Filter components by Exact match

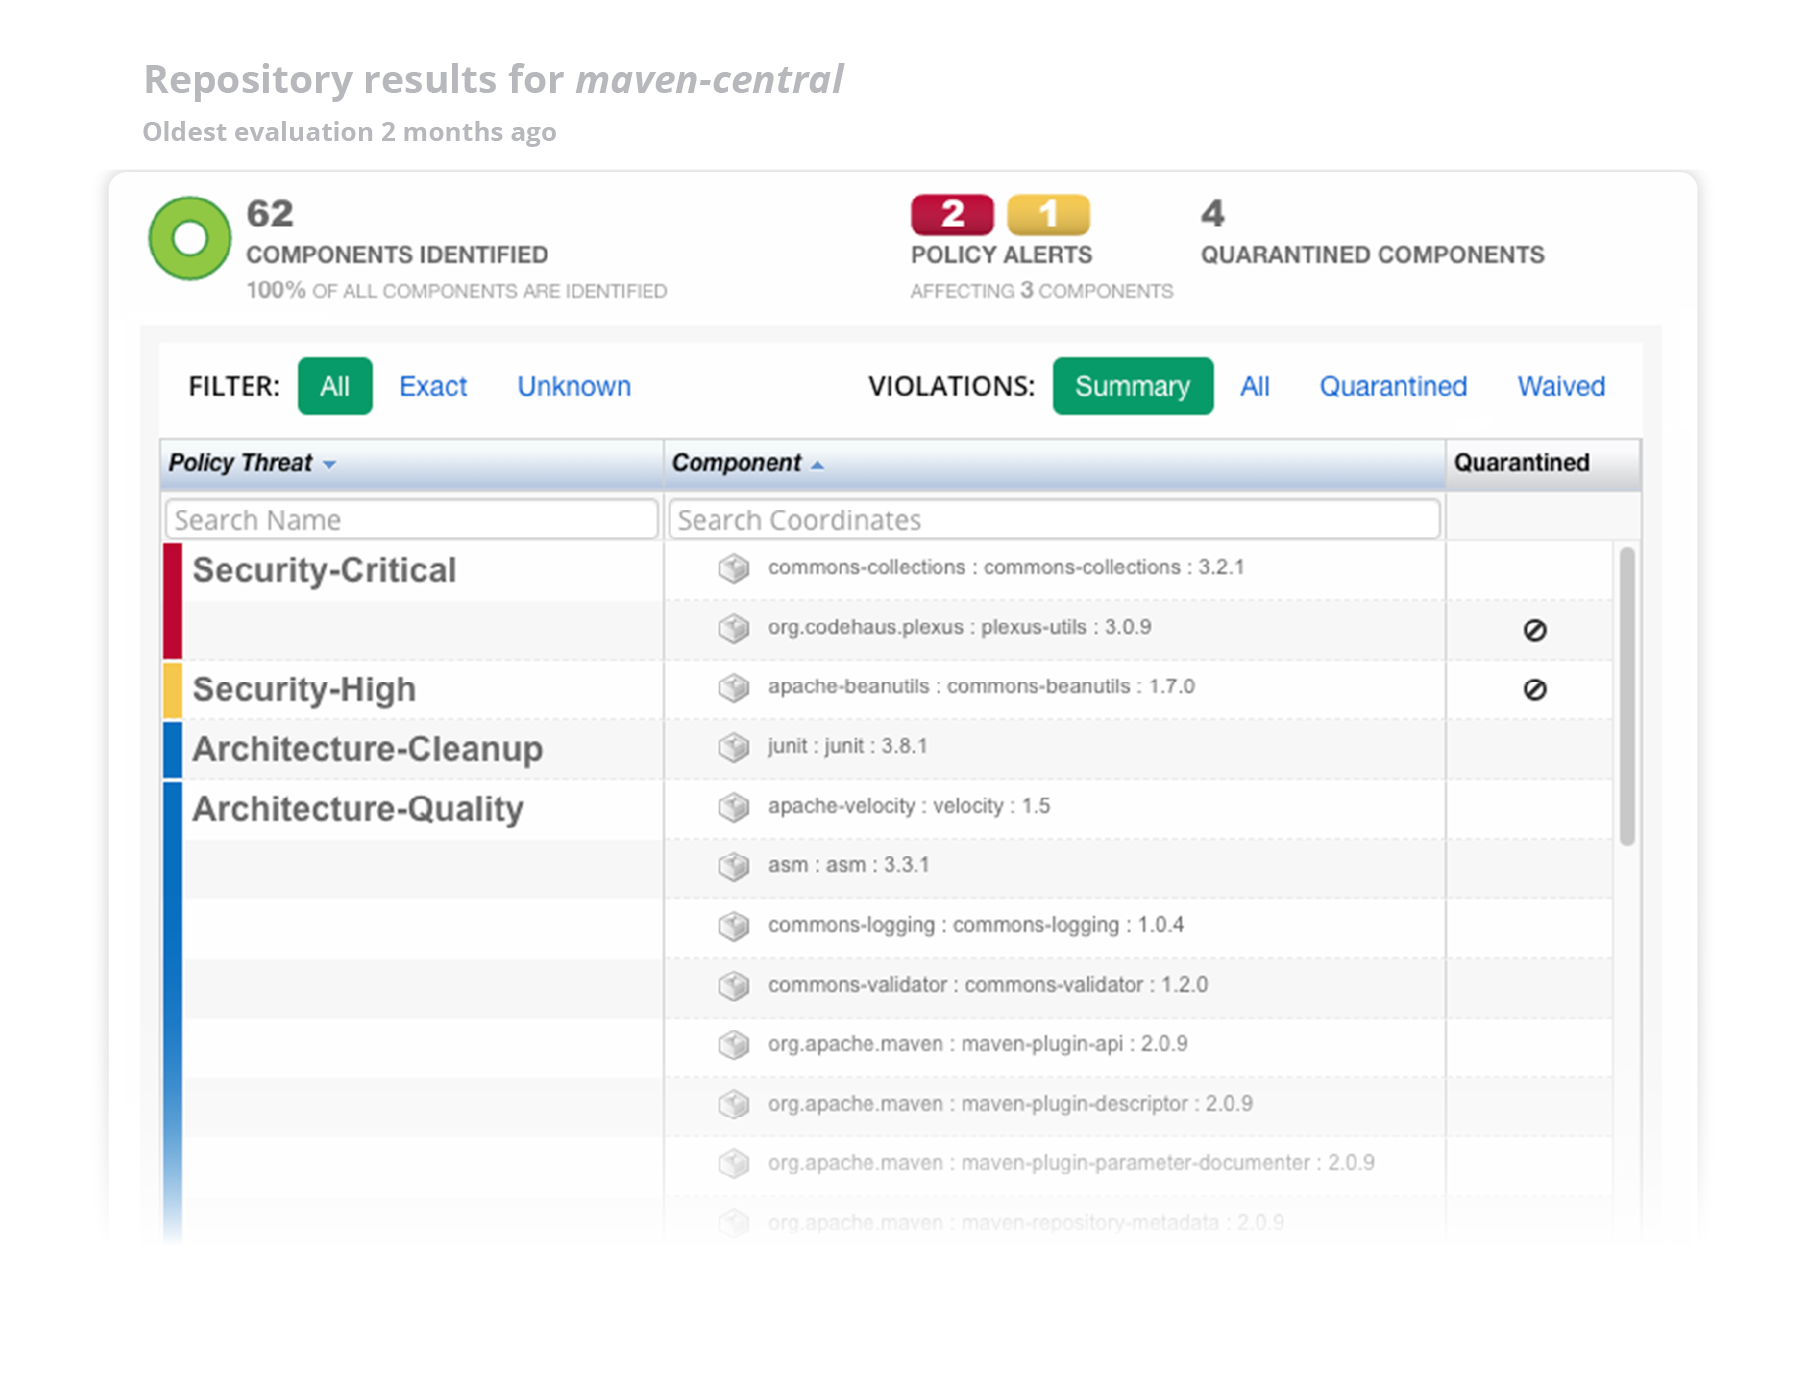(433, 386)
